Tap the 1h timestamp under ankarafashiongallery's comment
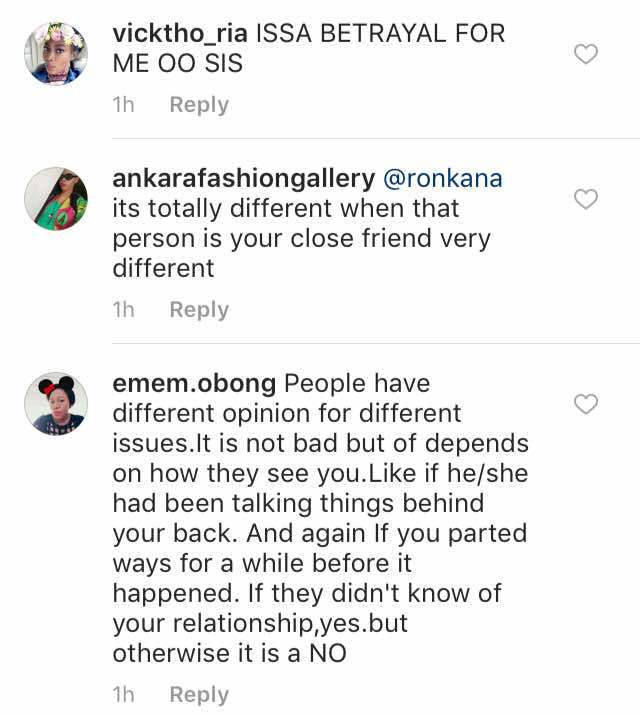This screenshot has height=715, width=640. (124, 310)
